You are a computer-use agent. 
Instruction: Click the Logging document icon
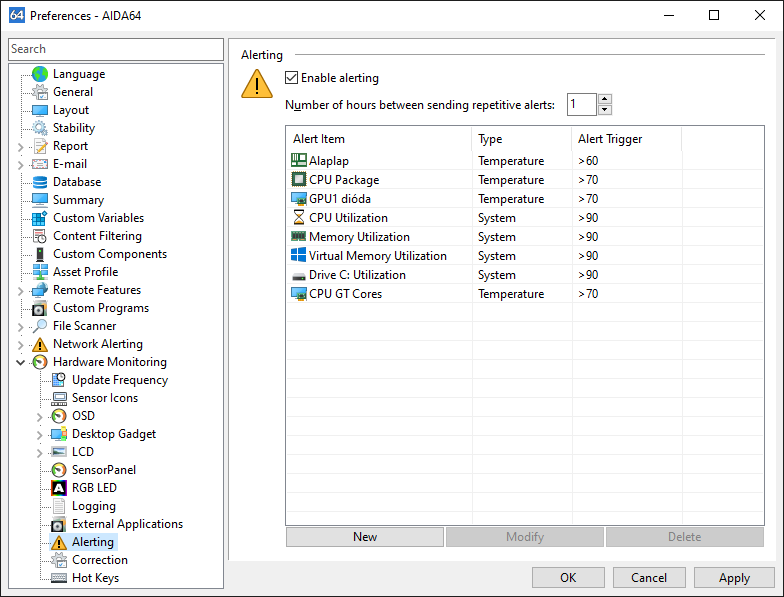coord(59,506)
